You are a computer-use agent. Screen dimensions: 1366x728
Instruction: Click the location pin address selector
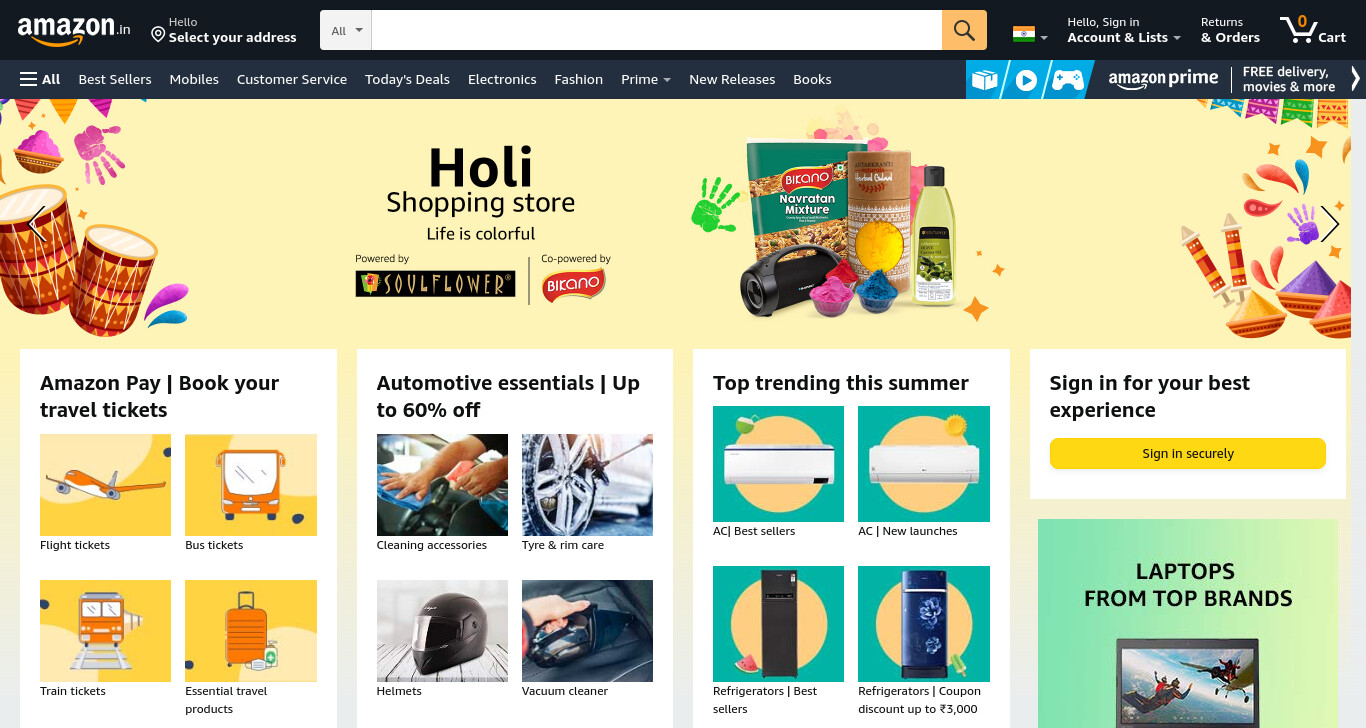(x=223, y=30)
